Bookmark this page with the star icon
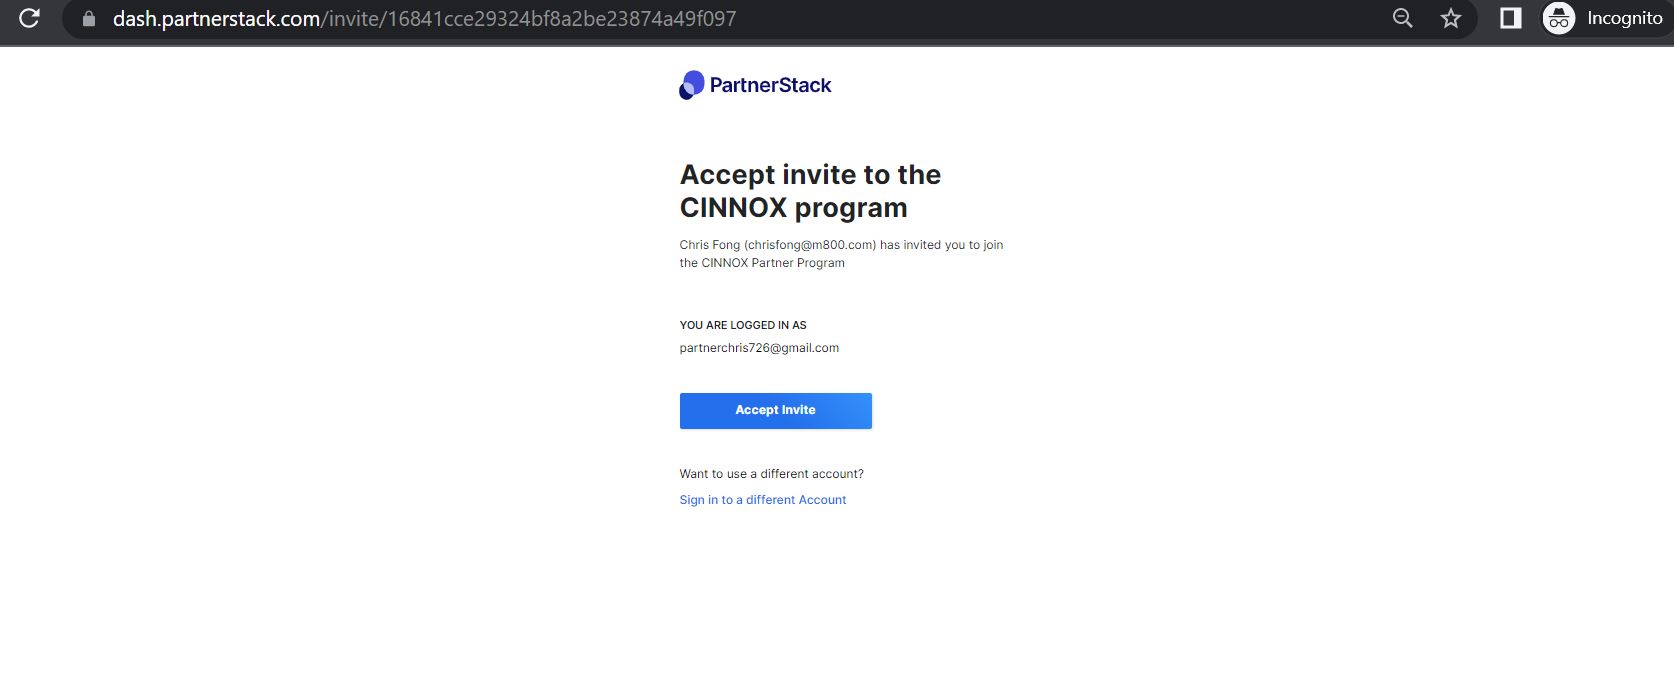This screenshot has height=682, width=1674. pos(1451,18)
